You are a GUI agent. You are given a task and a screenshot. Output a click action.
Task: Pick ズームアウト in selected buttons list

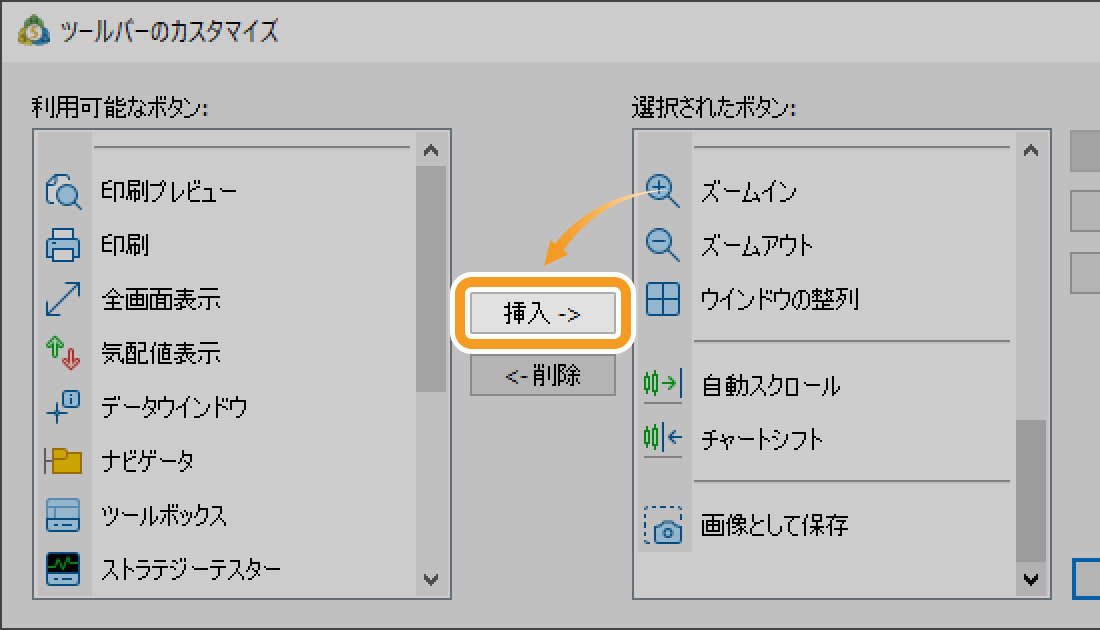coord(757,245)
